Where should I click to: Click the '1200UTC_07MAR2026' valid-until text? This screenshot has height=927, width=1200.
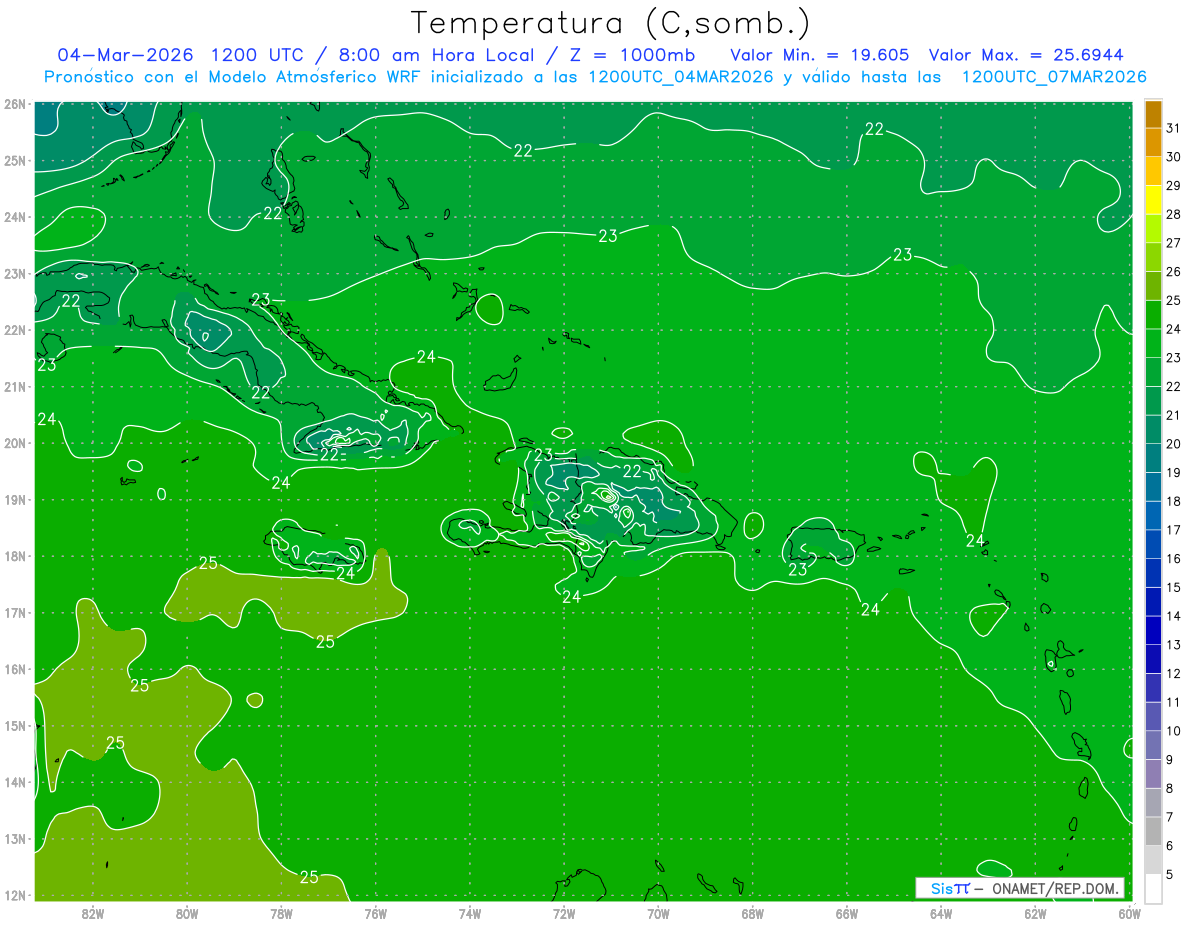click(1054, 77)
